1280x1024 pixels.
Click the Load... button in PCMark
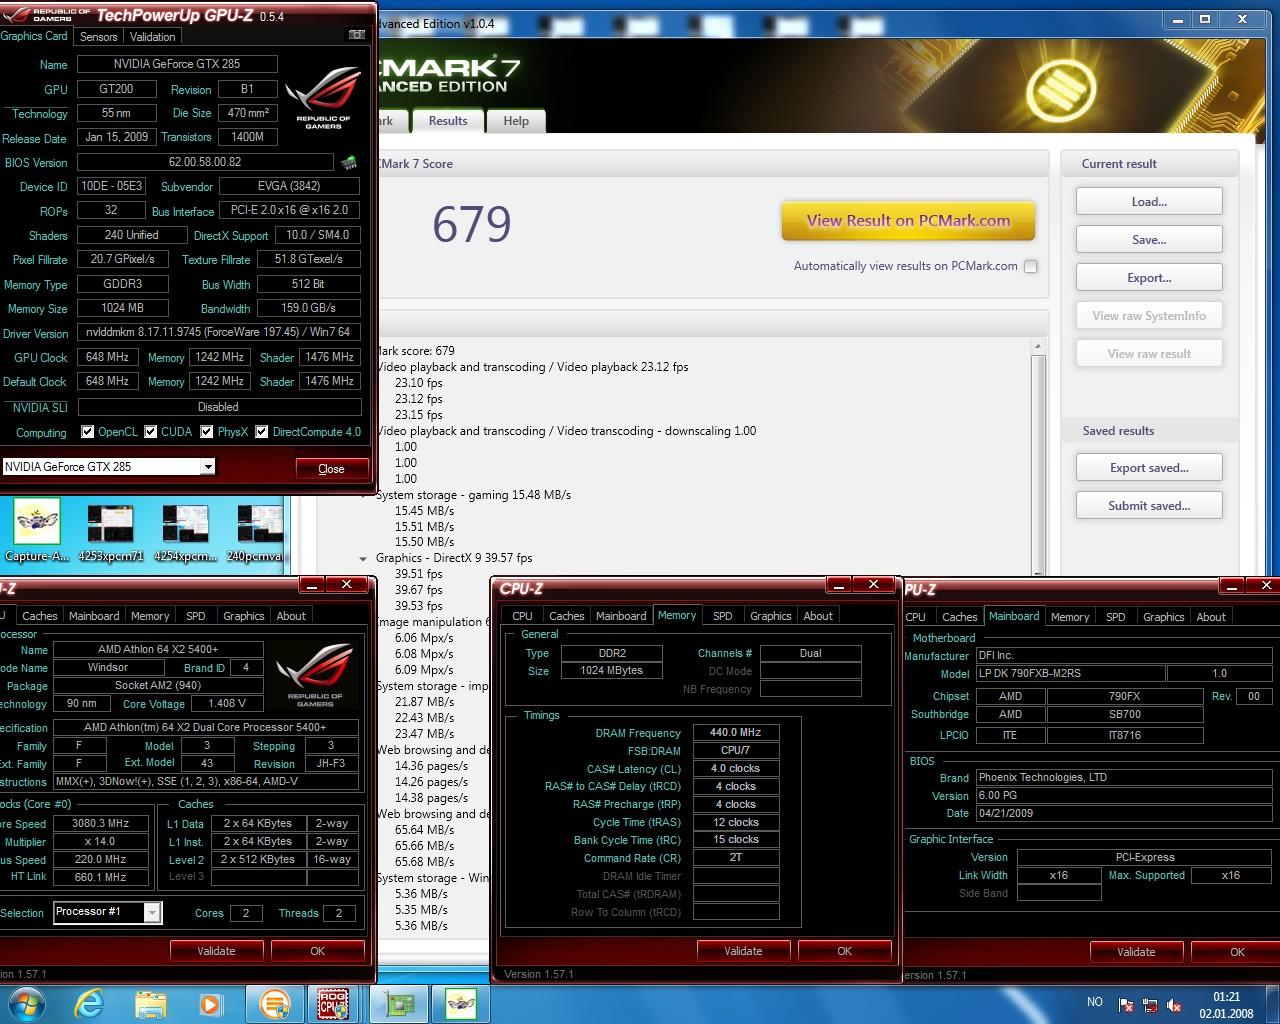(1149, 201)
